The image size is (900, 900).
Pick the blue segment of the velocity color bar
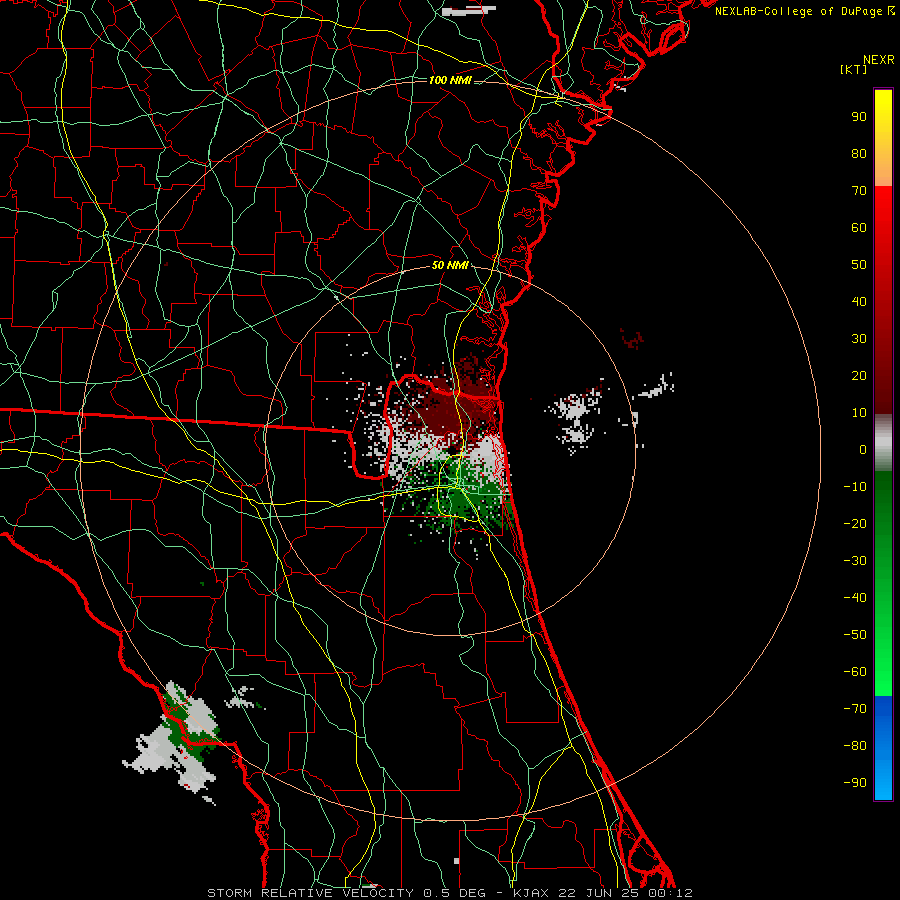point(883,748)
